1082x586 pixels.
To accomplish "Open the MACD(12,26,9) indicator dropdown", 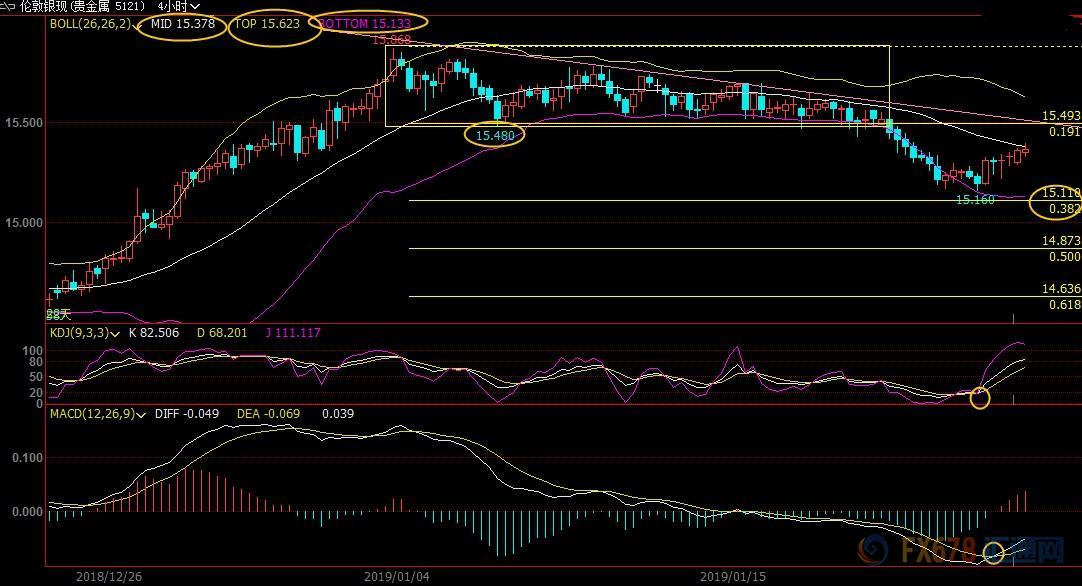I will [x=141, y=414].
